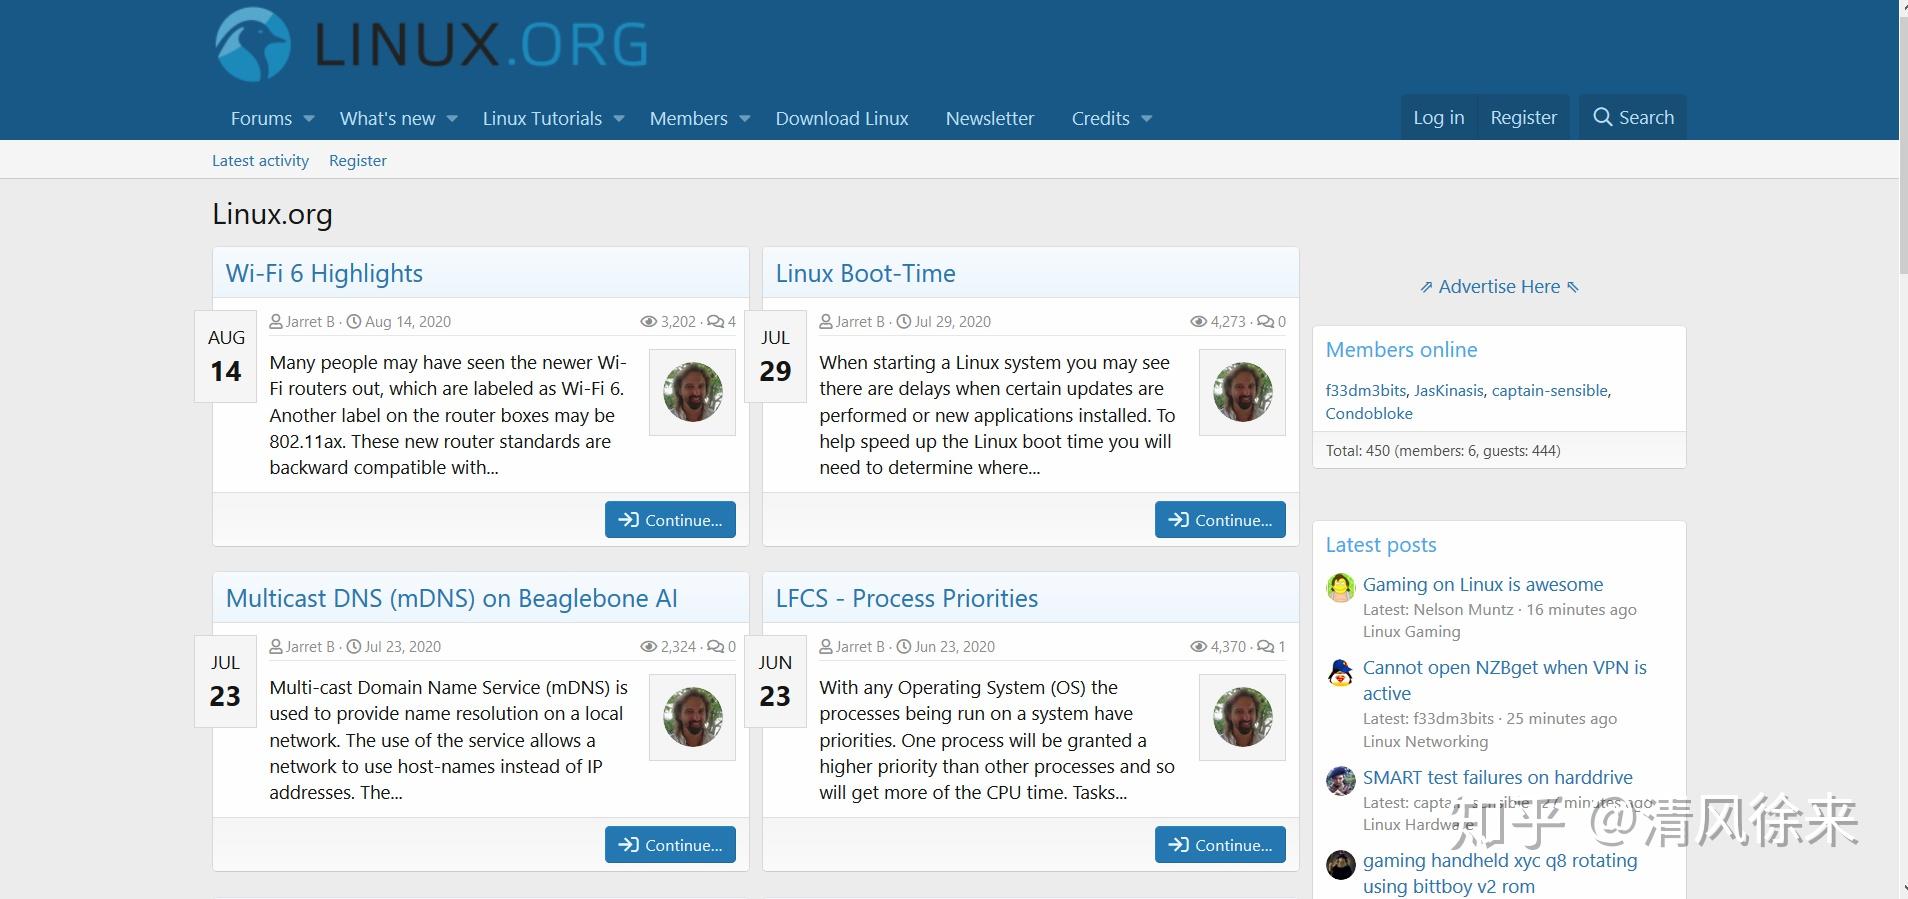This screenshot has width=1908, height=899.
Task: Click the comments icon on Wi-Fi 6 article
Action: (715, 322)
